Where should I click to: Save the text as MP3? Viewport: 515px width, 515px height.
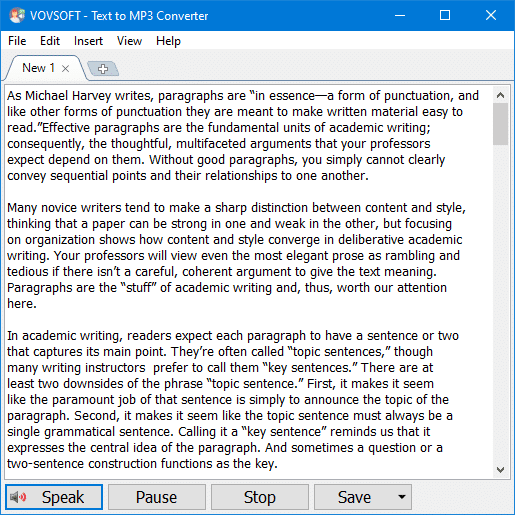[x=354, y=497]
